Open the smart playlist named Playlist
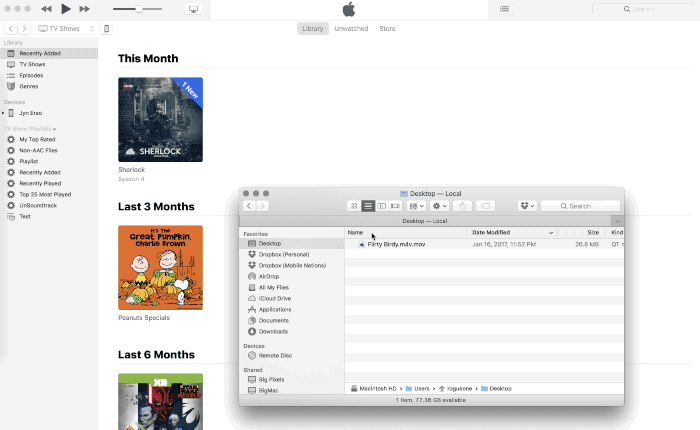 [x=49, y=161]
